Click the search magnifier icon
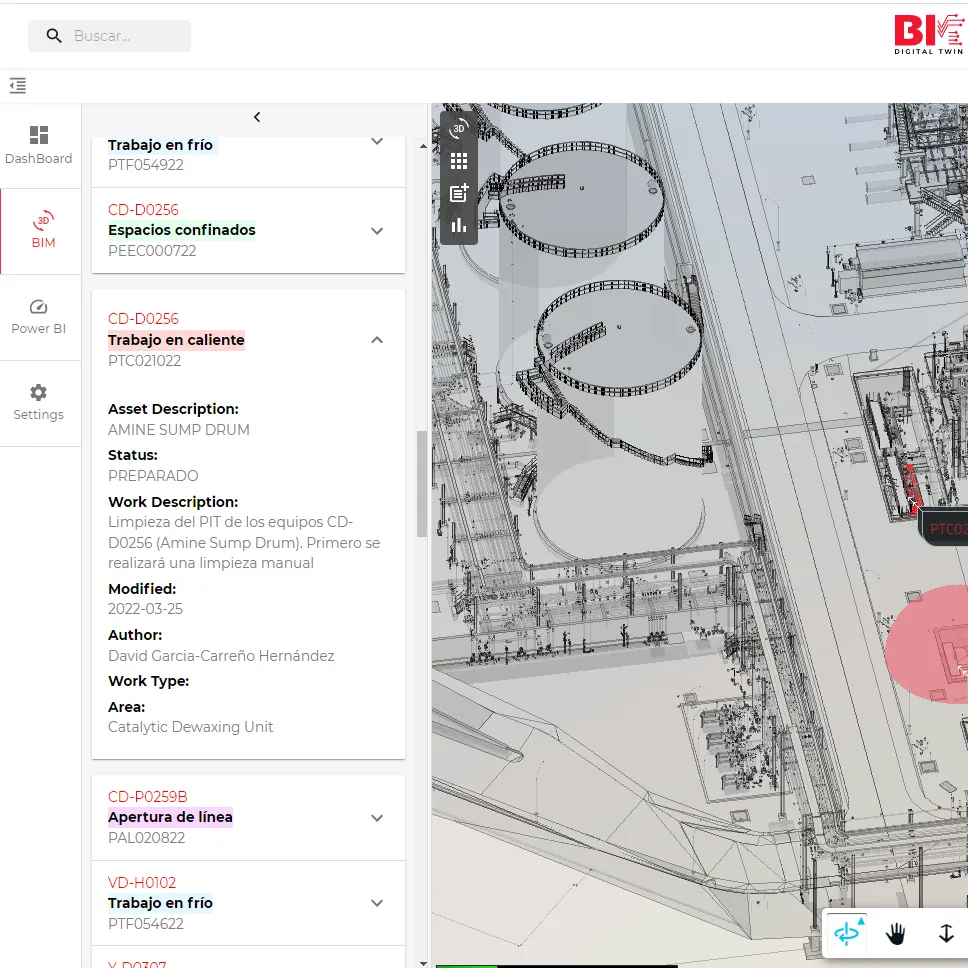This screenshot has width=968, height=968. tap(53, 35)
